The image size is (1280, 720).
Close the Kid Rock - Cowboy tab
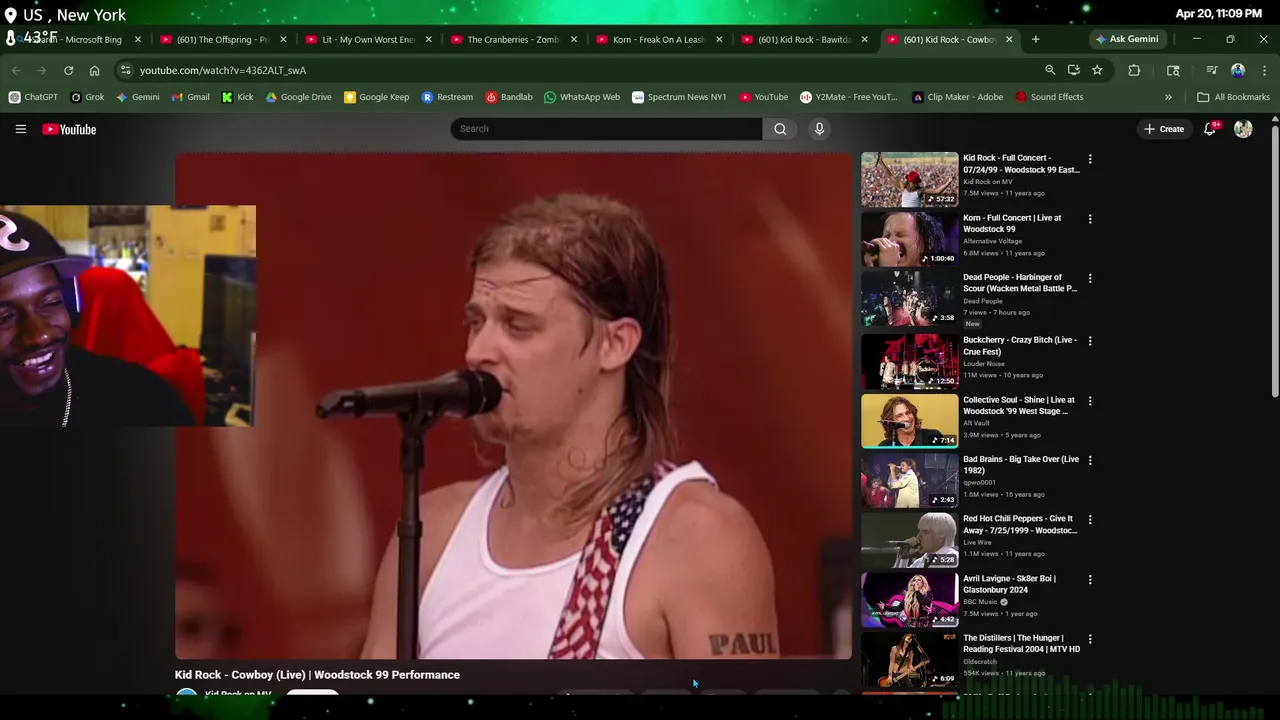[x=1009, y=39]
